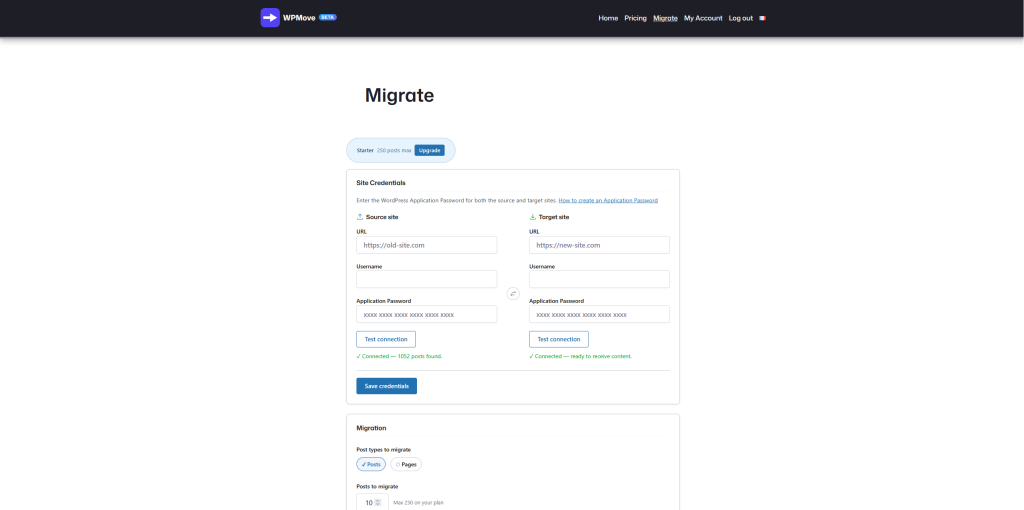Click Log out in navigation
Image resolution: width=1024 pixels, height=510 pixels.
[741, 18]
